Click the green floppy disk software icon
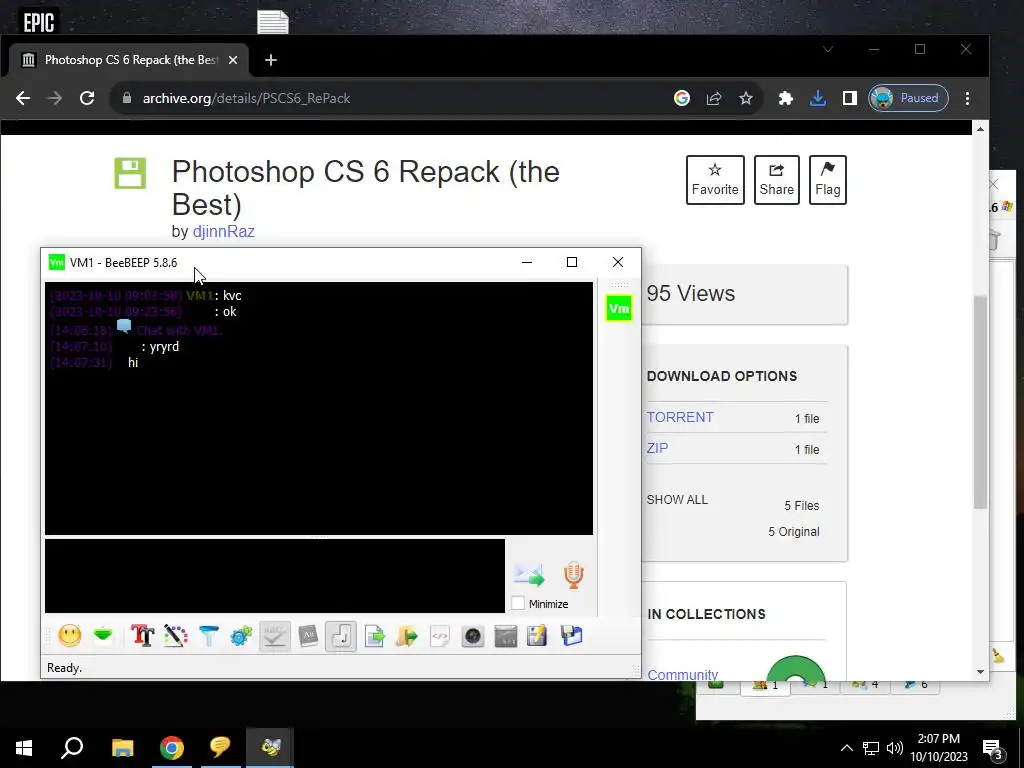1024x768 pixels. pos(130,173)
